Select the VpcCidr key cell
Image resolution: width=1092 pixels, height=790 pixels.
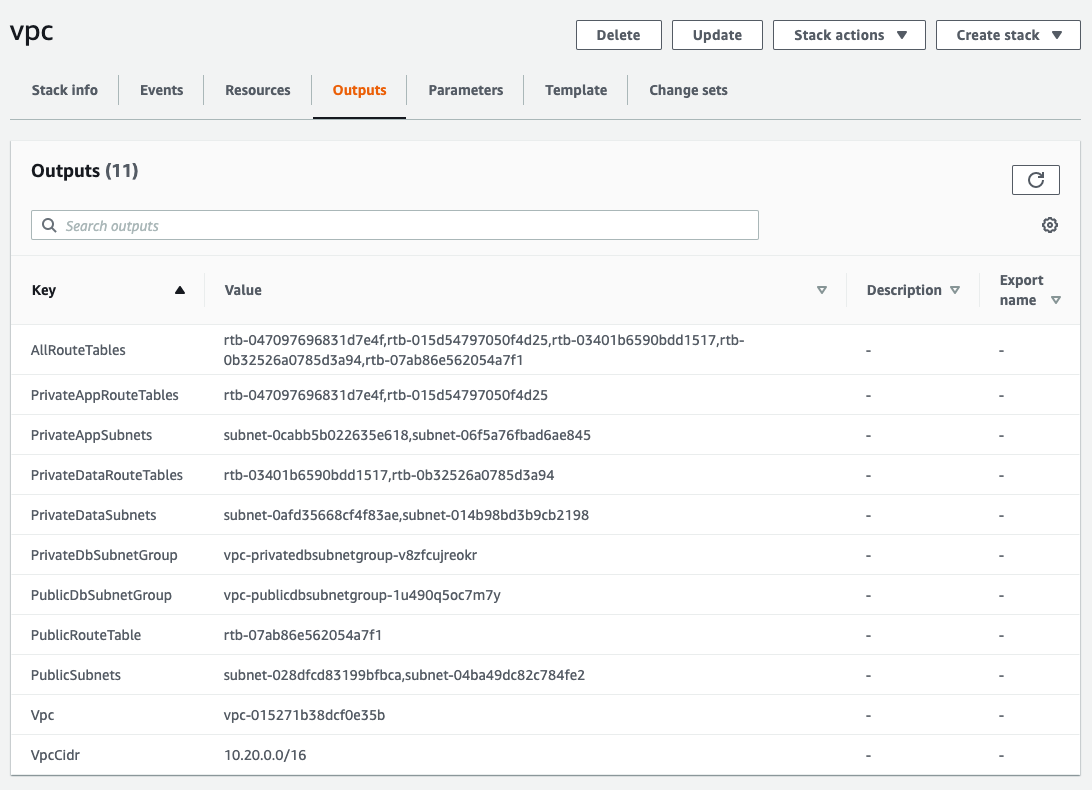tap(55, 755)
